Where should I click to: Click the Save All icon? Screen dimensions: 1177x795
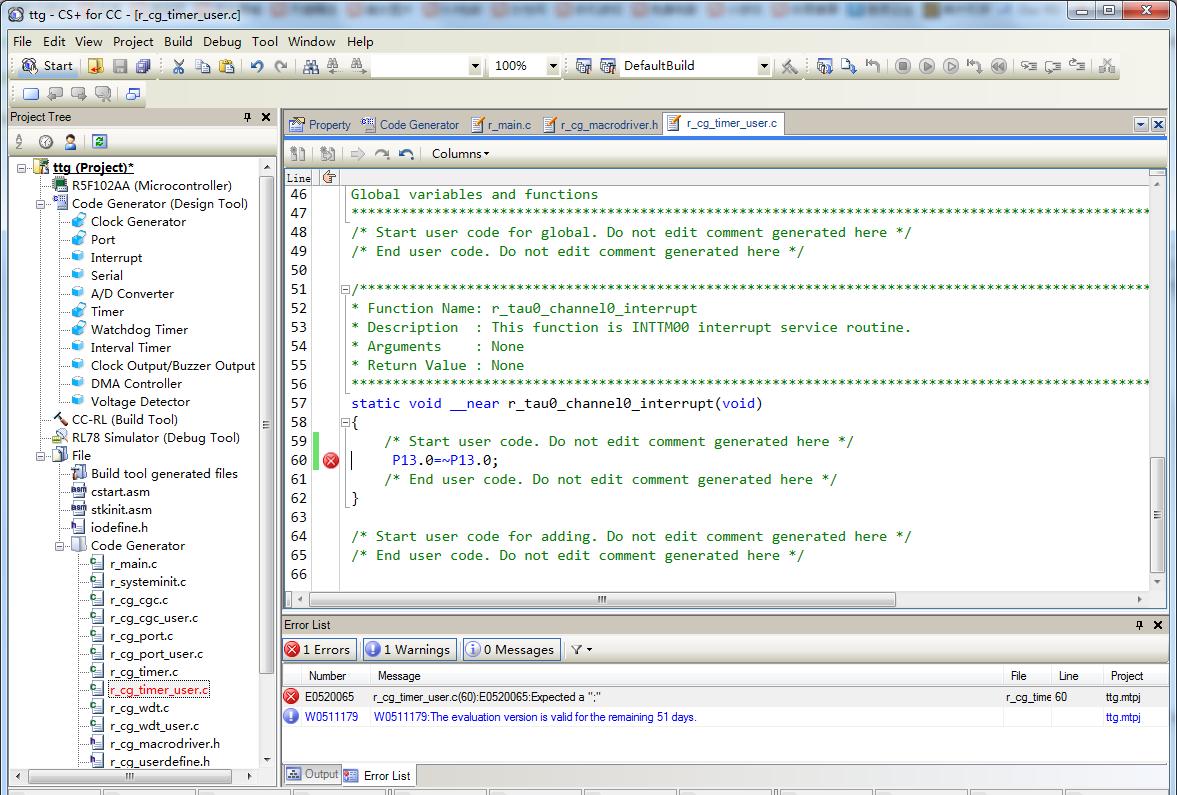[x=143, y=66]
